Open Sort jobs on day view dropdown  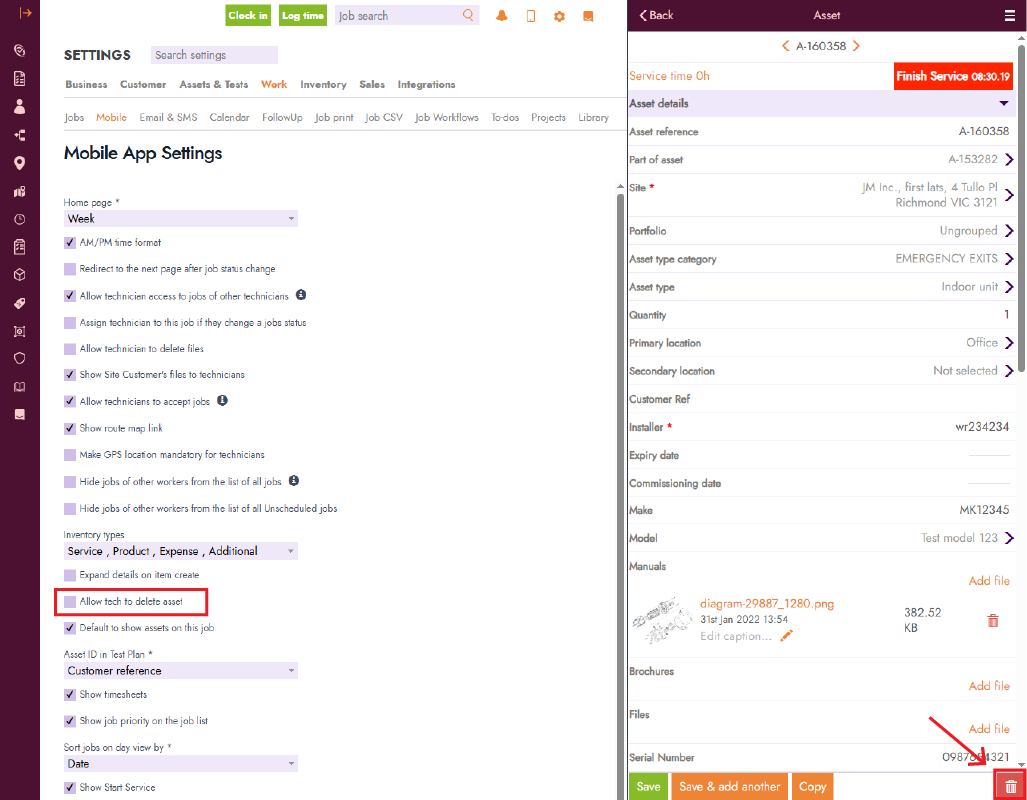pos(181,763)
